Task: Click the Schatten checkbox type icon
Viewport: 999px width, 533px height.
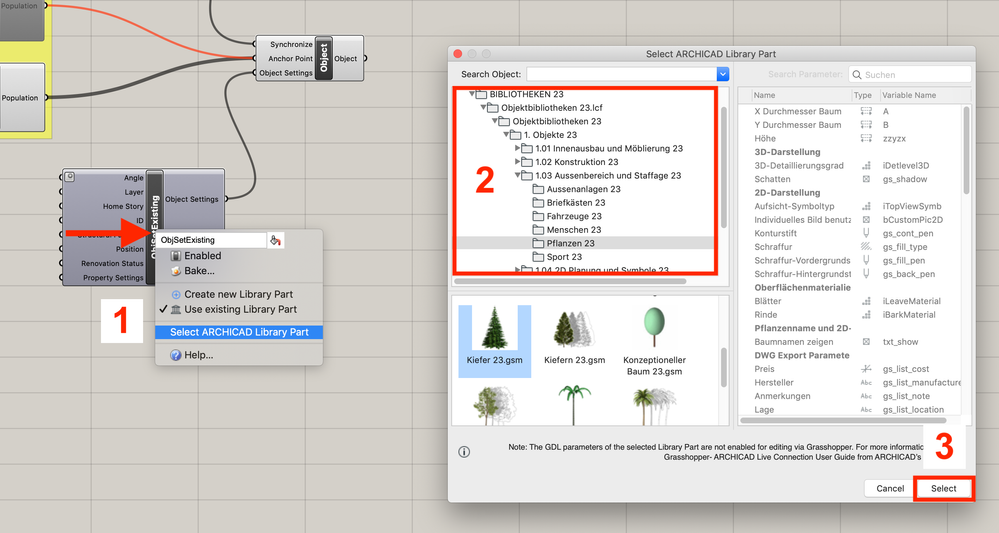Action: 866,179
